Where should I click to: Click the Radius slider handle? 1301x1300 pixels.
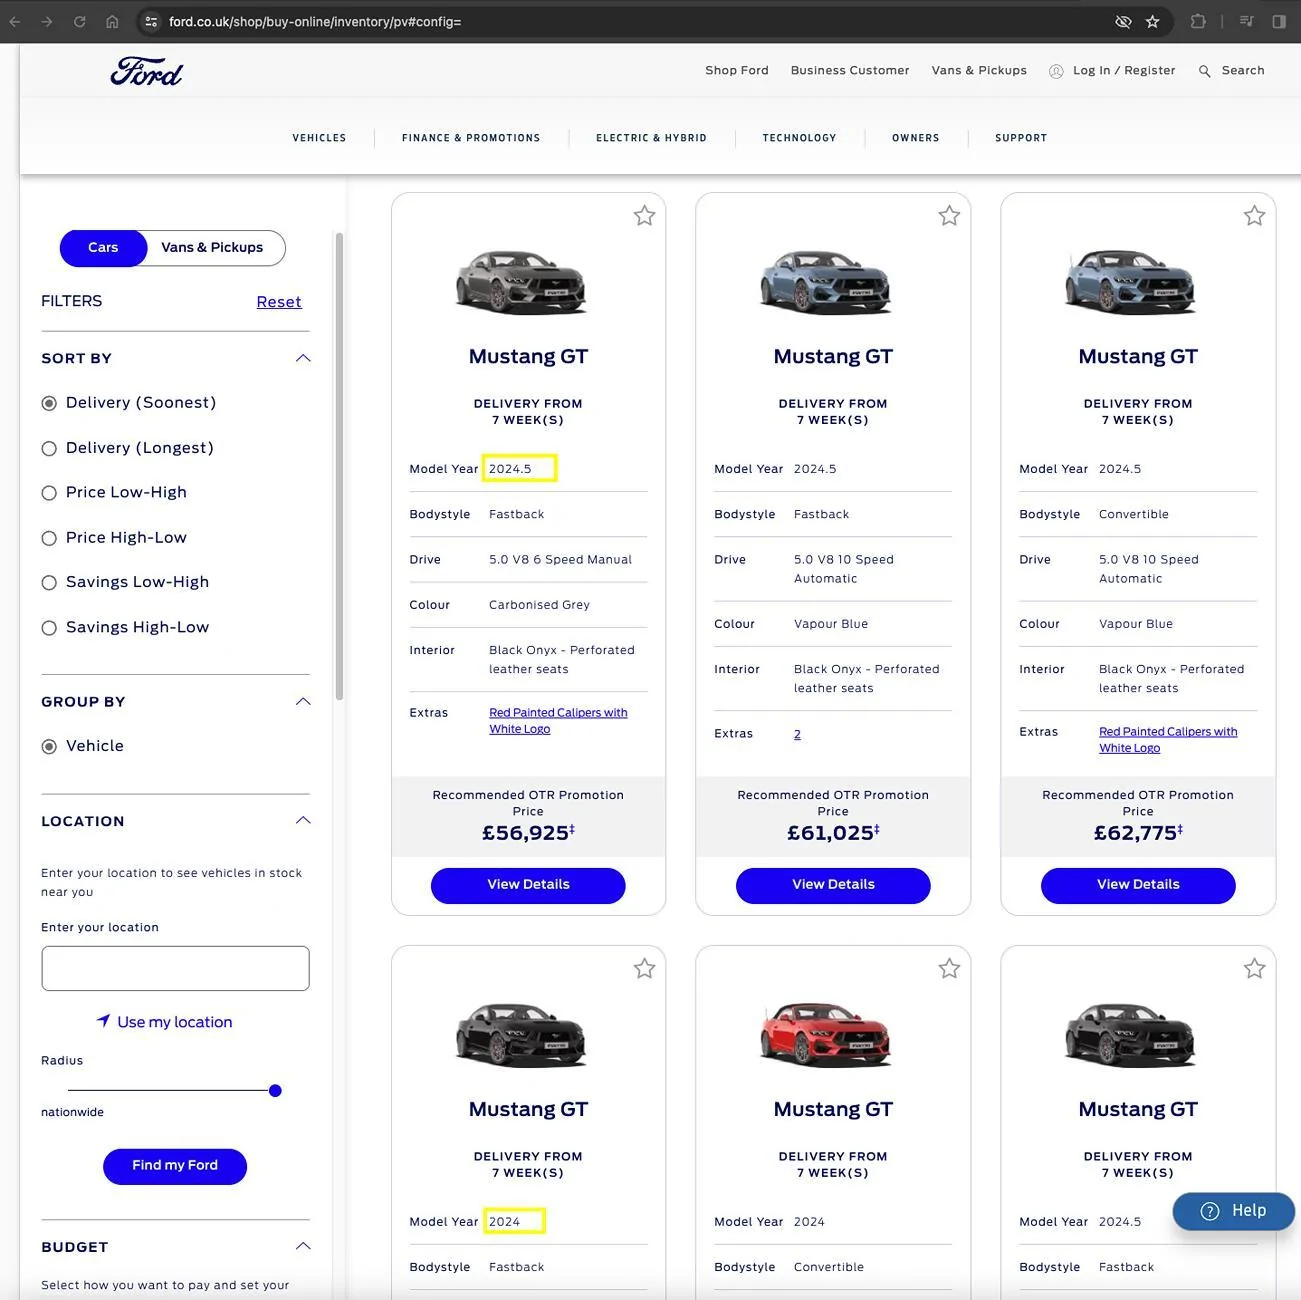coord(275,1091)
